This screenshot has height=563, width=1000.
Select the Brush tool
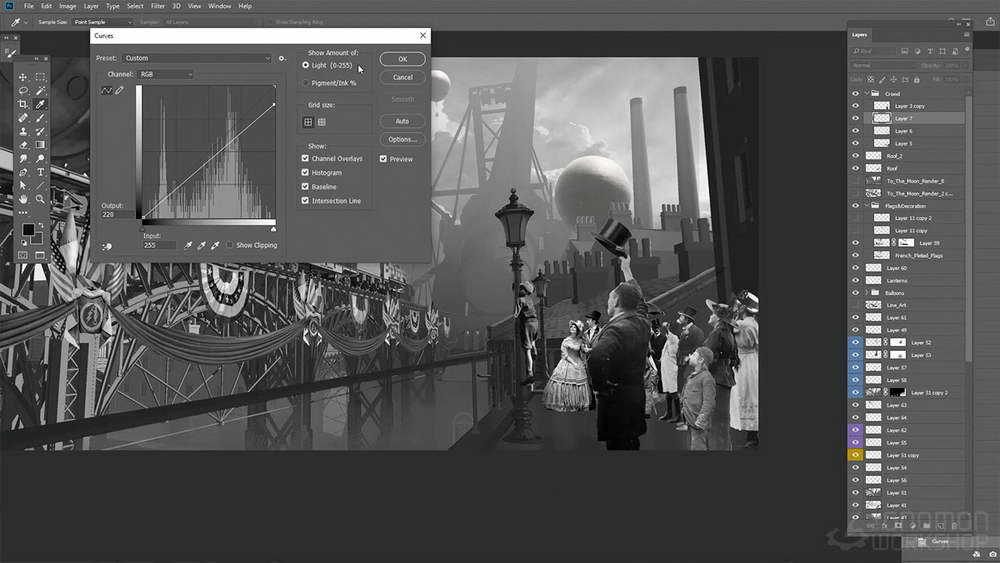[x=40, y=118]
